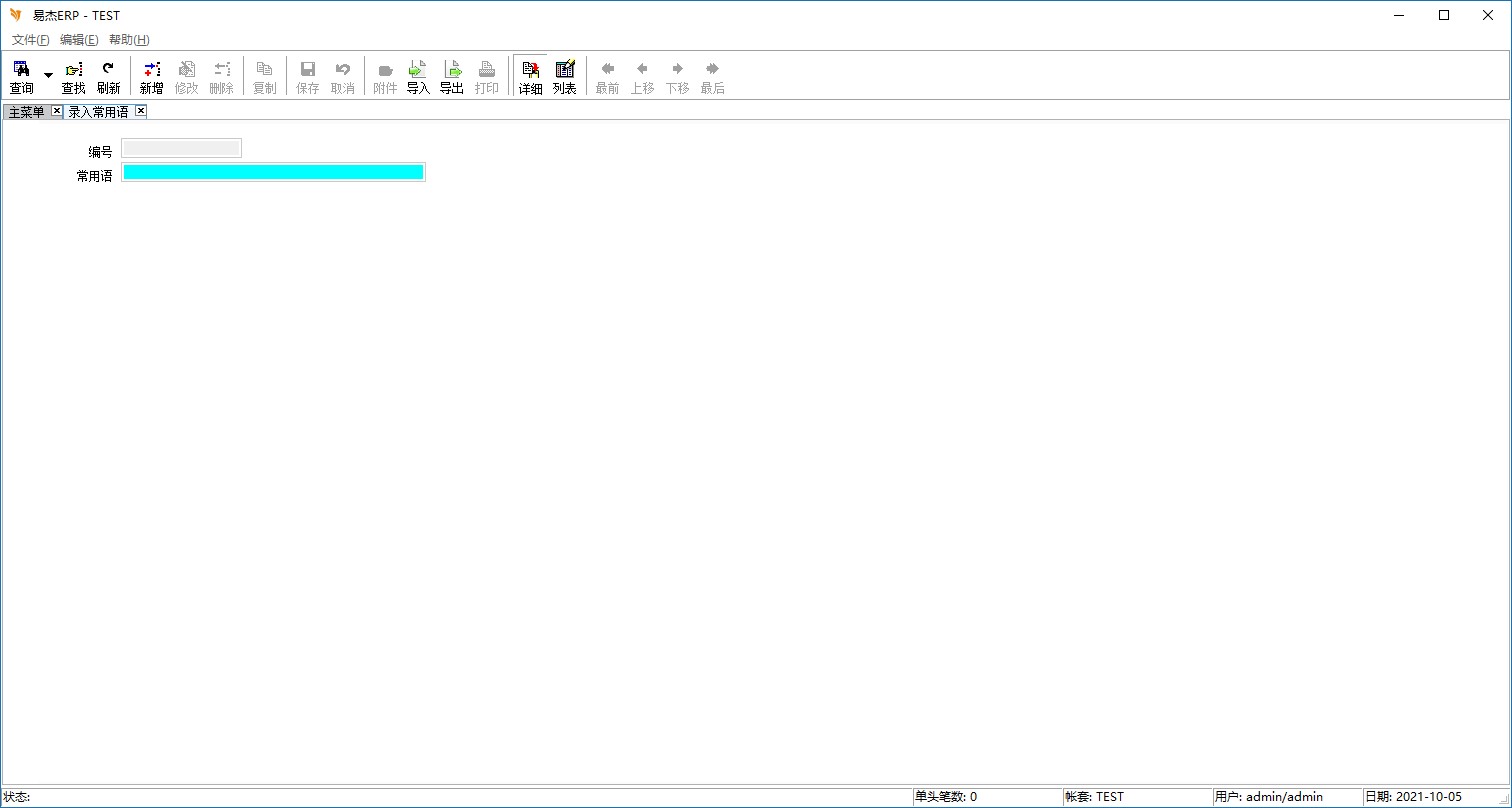Select the 录入常用语 tab
Screen dimensions: 1512x808
(98, 112)
